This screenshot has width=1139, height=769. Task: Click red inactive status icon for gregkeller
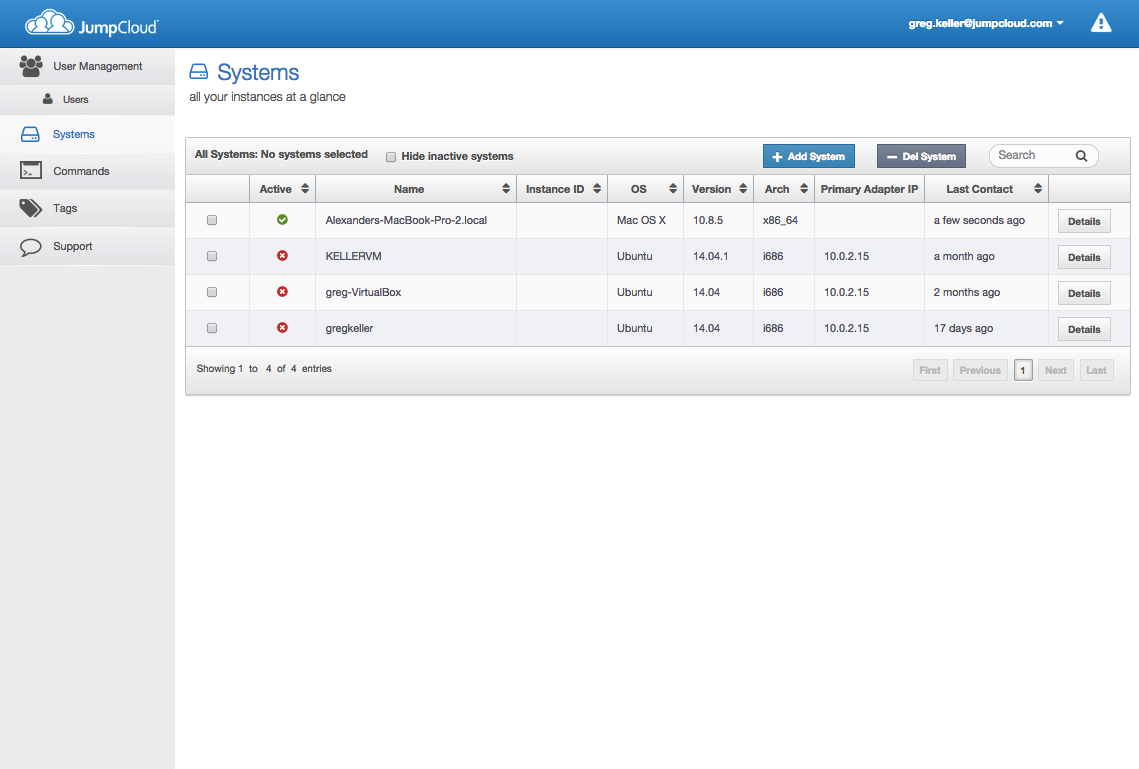[x=283, y=328]
